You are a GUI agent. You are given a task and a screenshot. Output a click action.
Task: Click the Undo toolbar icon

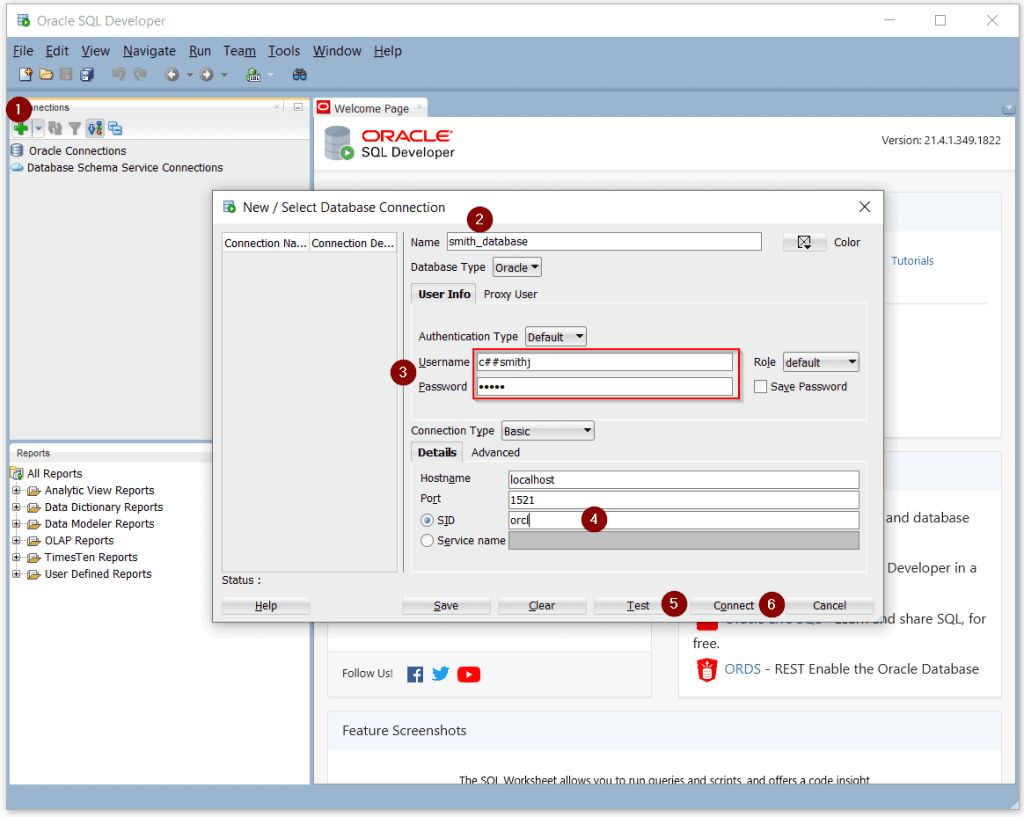[118, 74]
